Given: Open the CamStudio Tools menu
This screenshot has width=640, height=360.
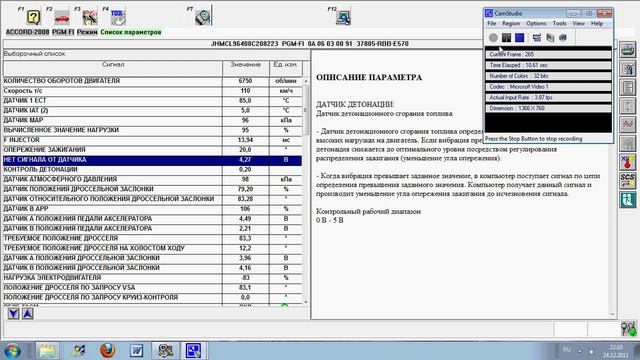Looking at the screenshot, I should [x=559, y=24].
